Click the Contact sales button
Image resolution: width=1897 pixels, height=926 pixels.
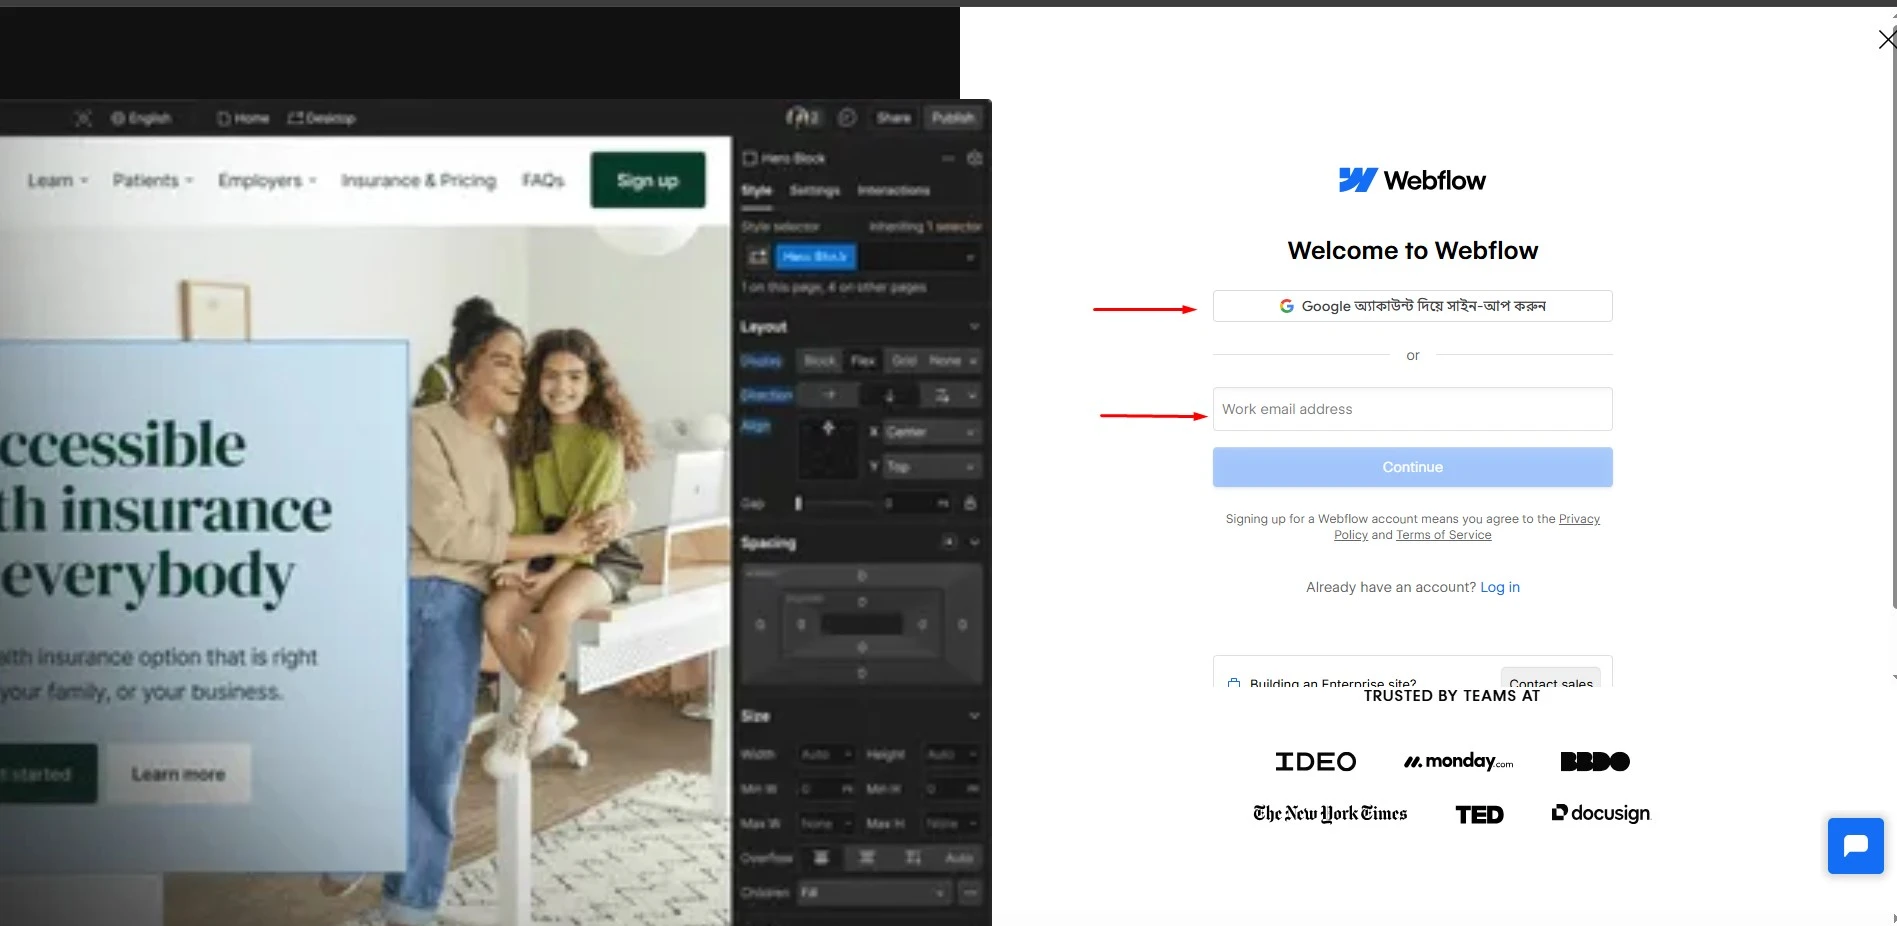1550,678
